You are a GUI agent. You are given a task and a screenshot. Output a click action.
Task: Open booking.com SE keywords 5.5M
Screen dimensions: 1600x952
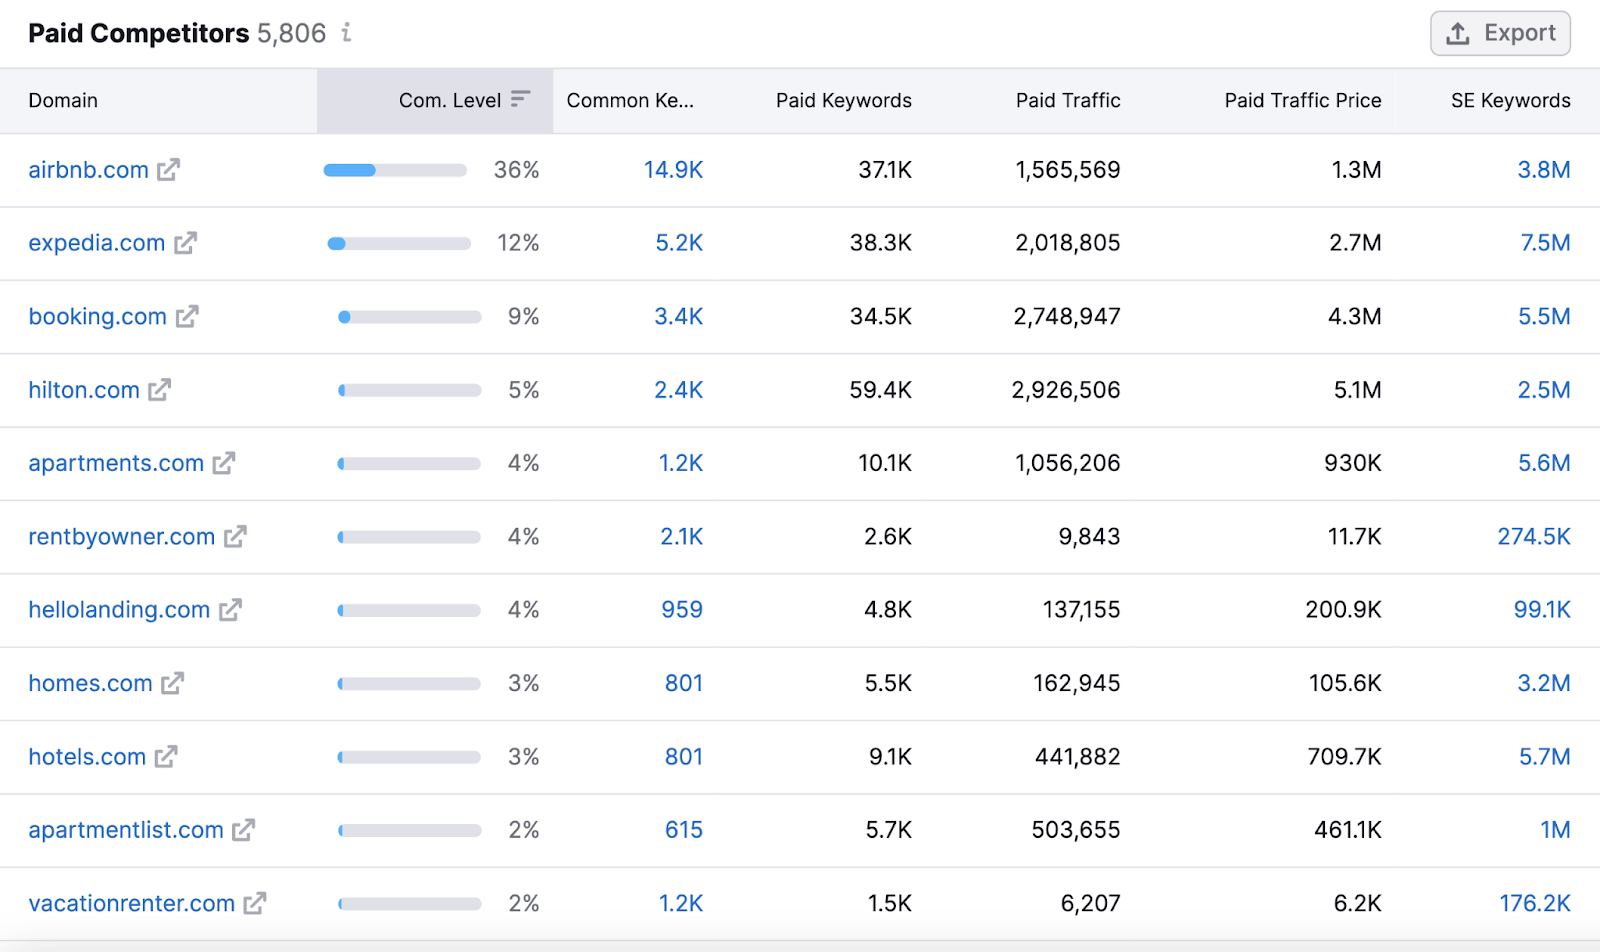1544,317
